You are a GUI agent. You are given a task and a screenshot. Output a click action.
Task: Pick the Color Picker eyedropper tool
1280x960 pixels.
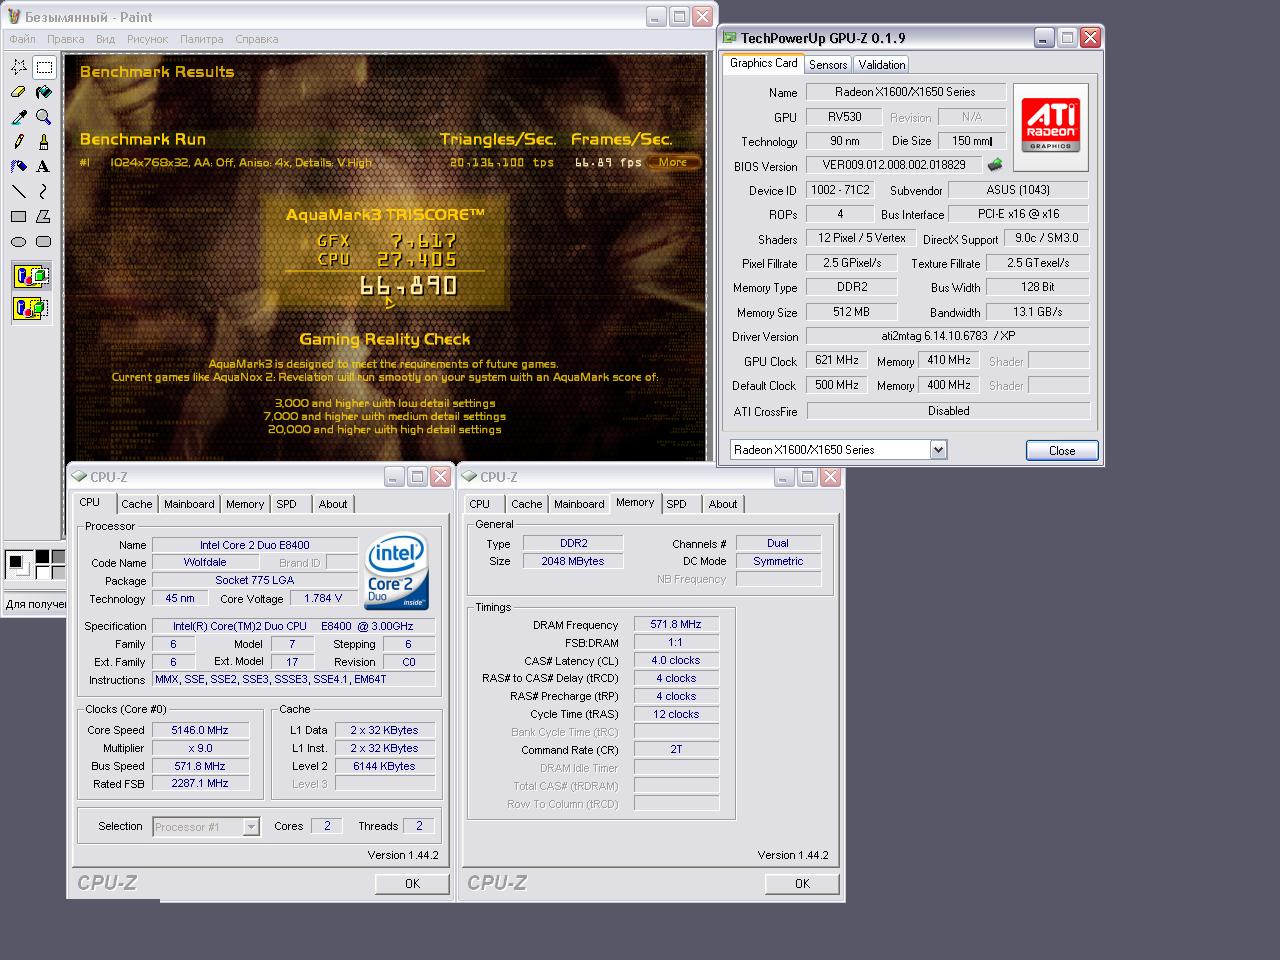tap(19, 117)
